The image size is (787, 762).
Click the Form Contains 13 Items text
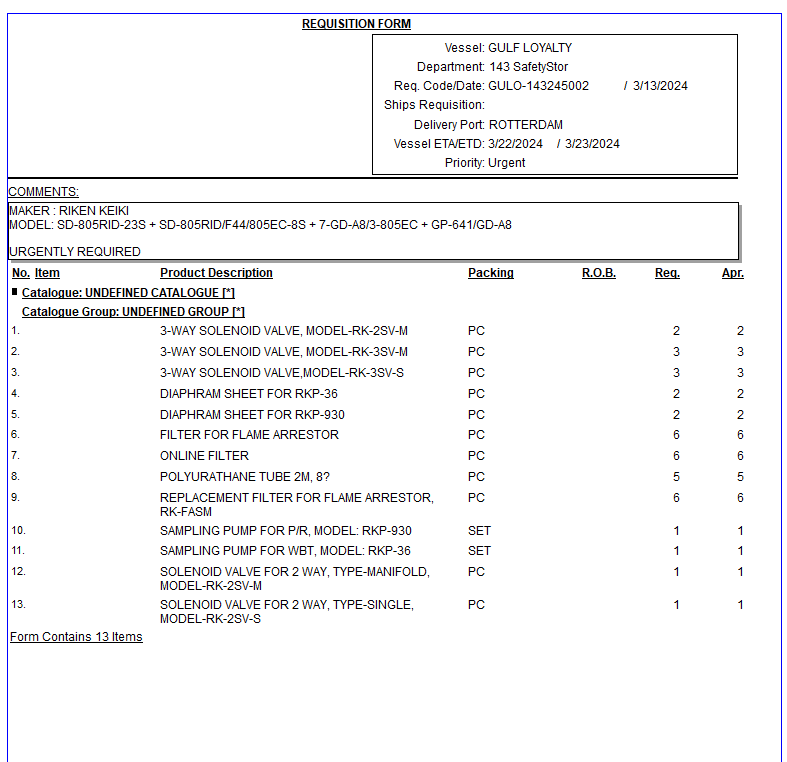(x=76, y=637)
